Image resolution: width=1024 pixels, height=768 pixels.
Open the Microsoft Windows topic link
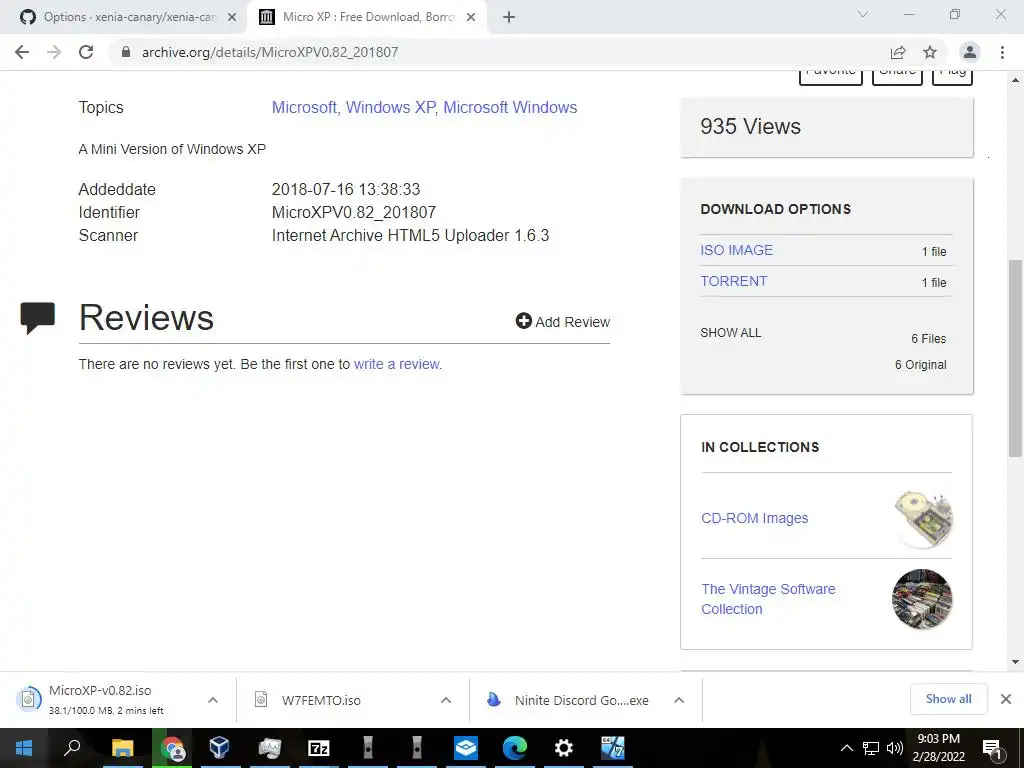[510, 107]
